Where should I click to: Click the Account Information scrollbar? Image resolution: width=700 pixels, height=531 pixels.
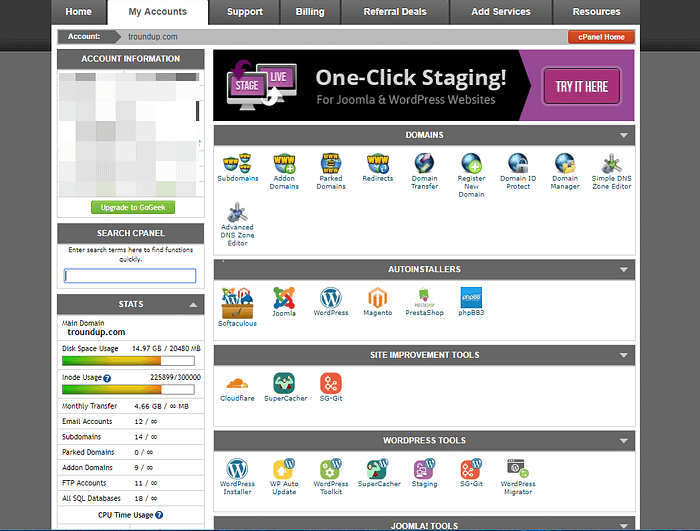coord(197,111)
